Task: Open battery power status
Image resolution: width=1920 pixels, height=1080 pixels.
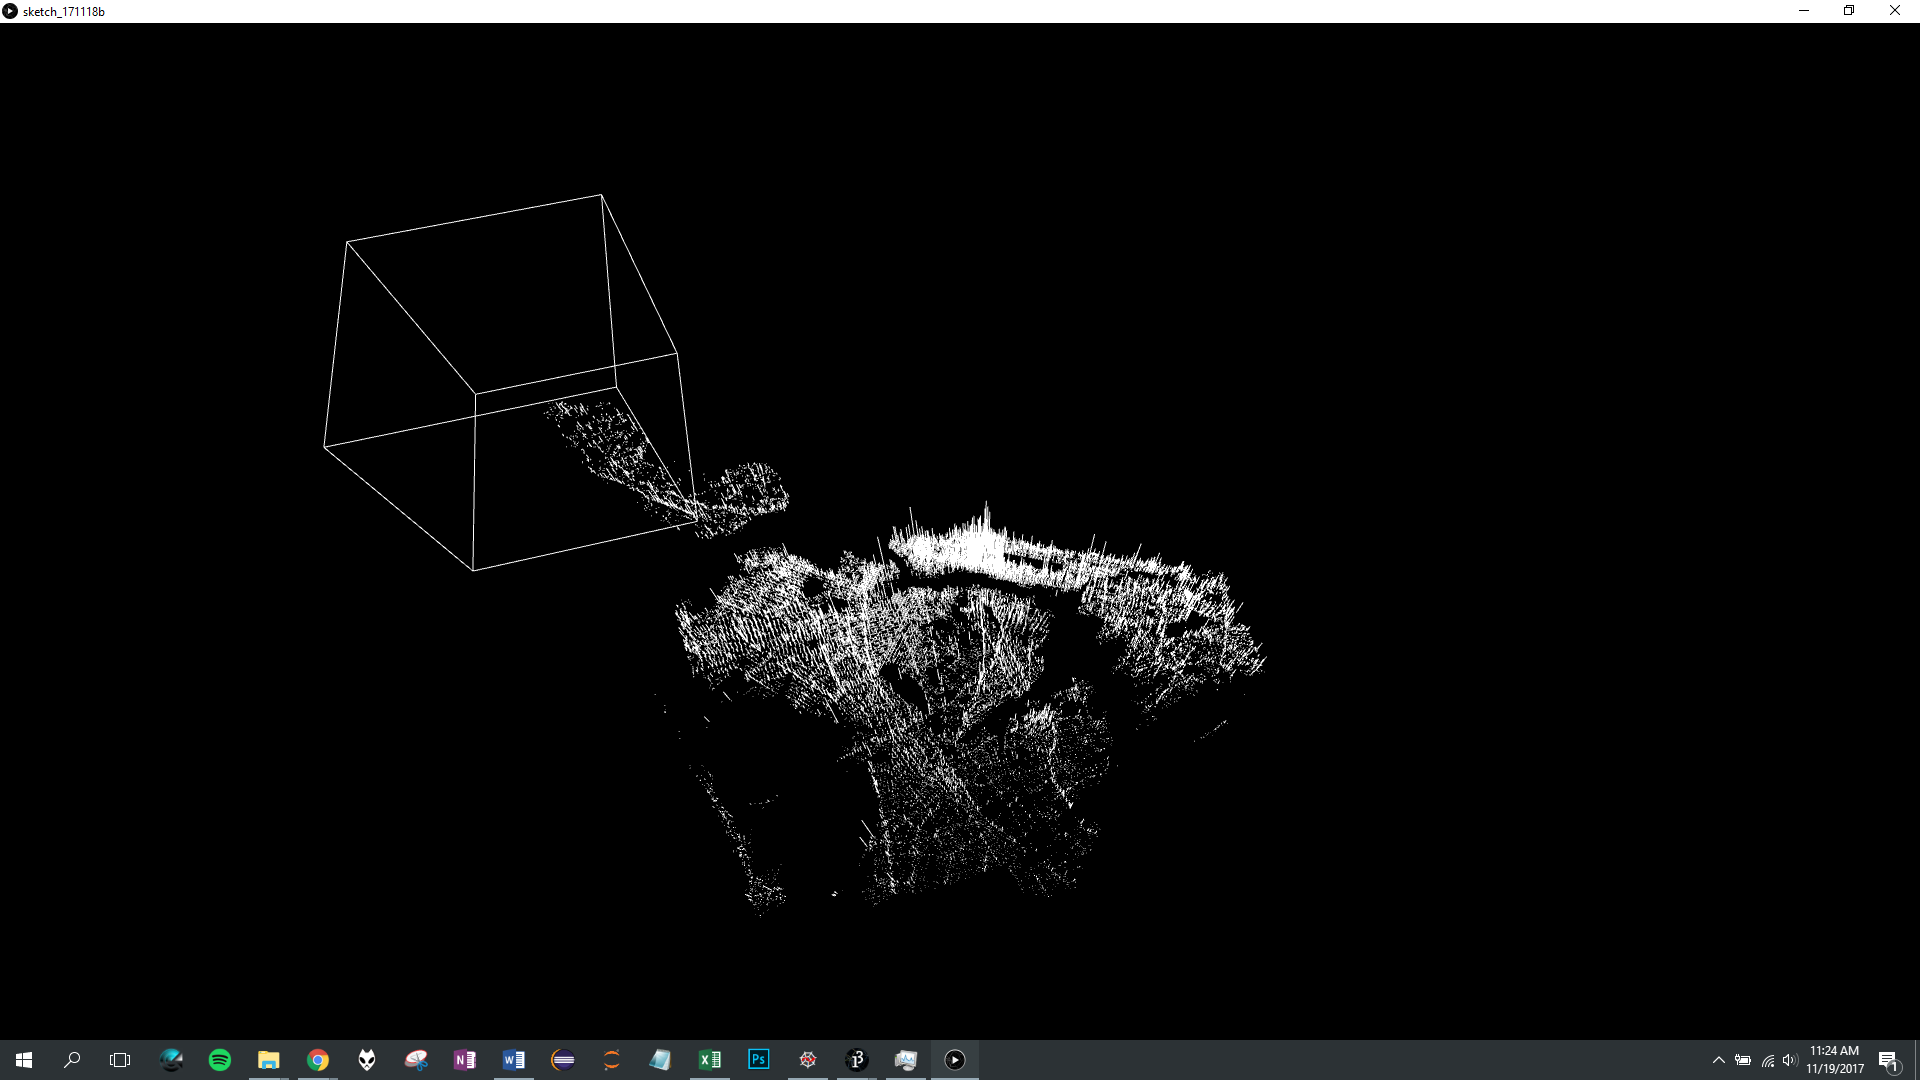Action: (1743, 1060)
